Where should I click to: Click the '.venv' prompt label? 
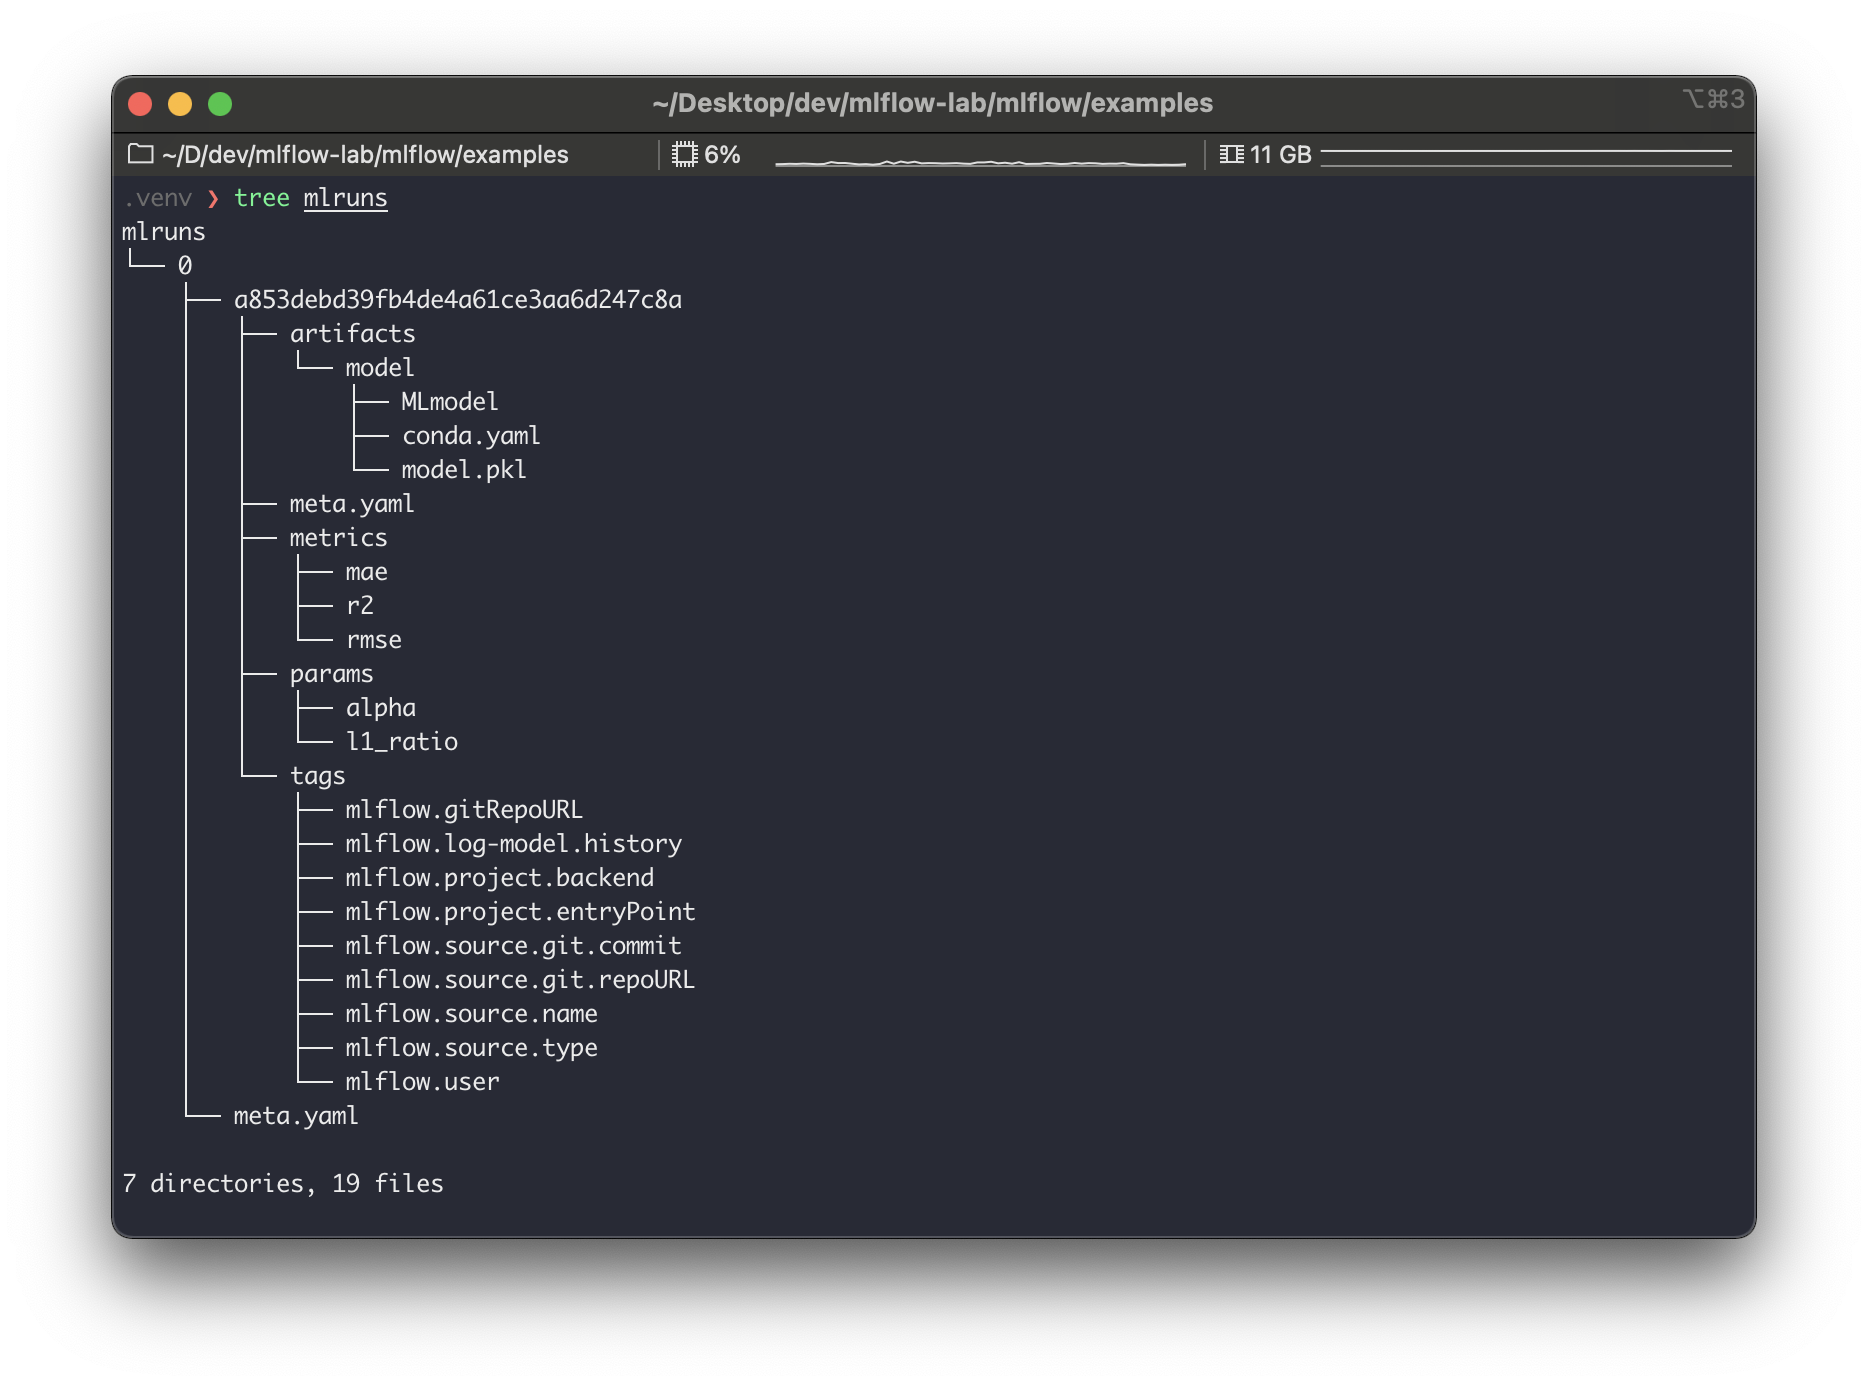click(158, 198)
